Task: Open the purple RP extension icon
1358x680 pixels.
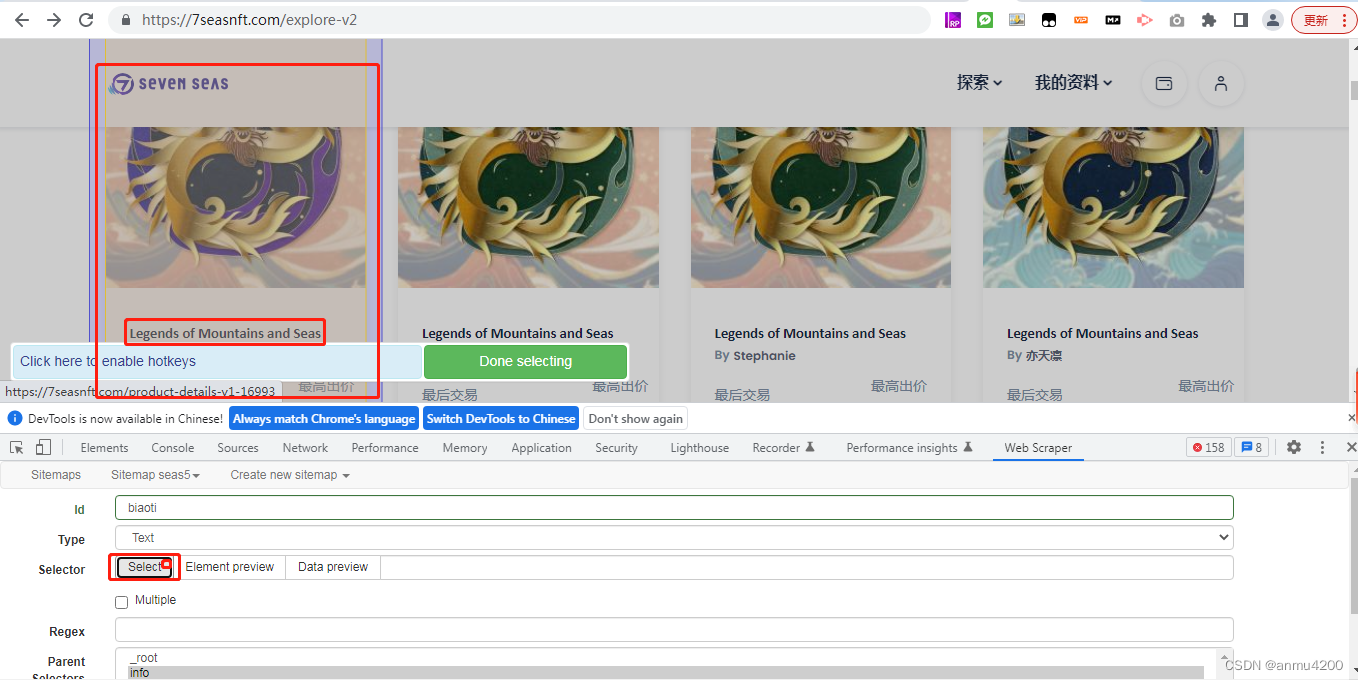Action: click(x=953, y=20)
